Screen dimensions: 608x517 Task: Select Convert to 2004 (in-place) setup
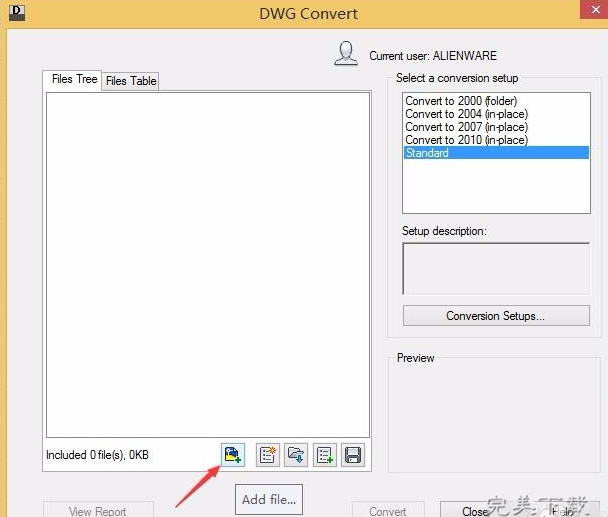coord(496,114)
